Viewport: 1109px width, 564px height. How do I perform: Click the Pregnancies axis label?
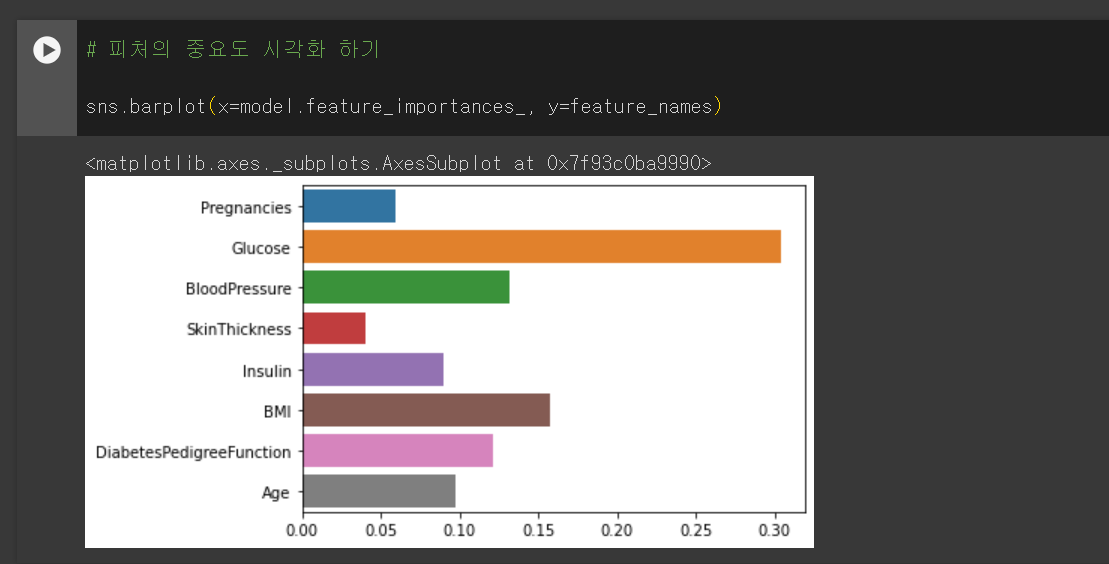245,208
